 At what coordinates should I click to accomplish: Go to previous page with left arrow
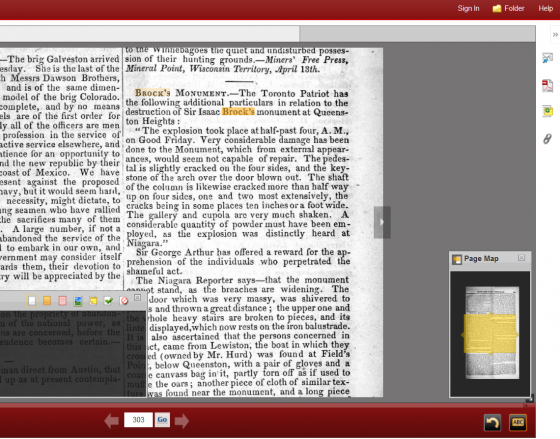[111, 421]
